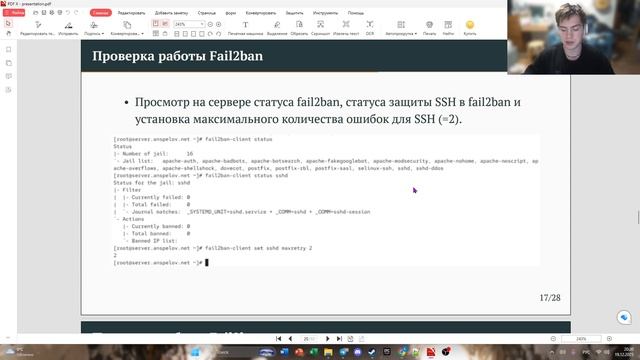Click the yellow Купить button

click(470, 28)
